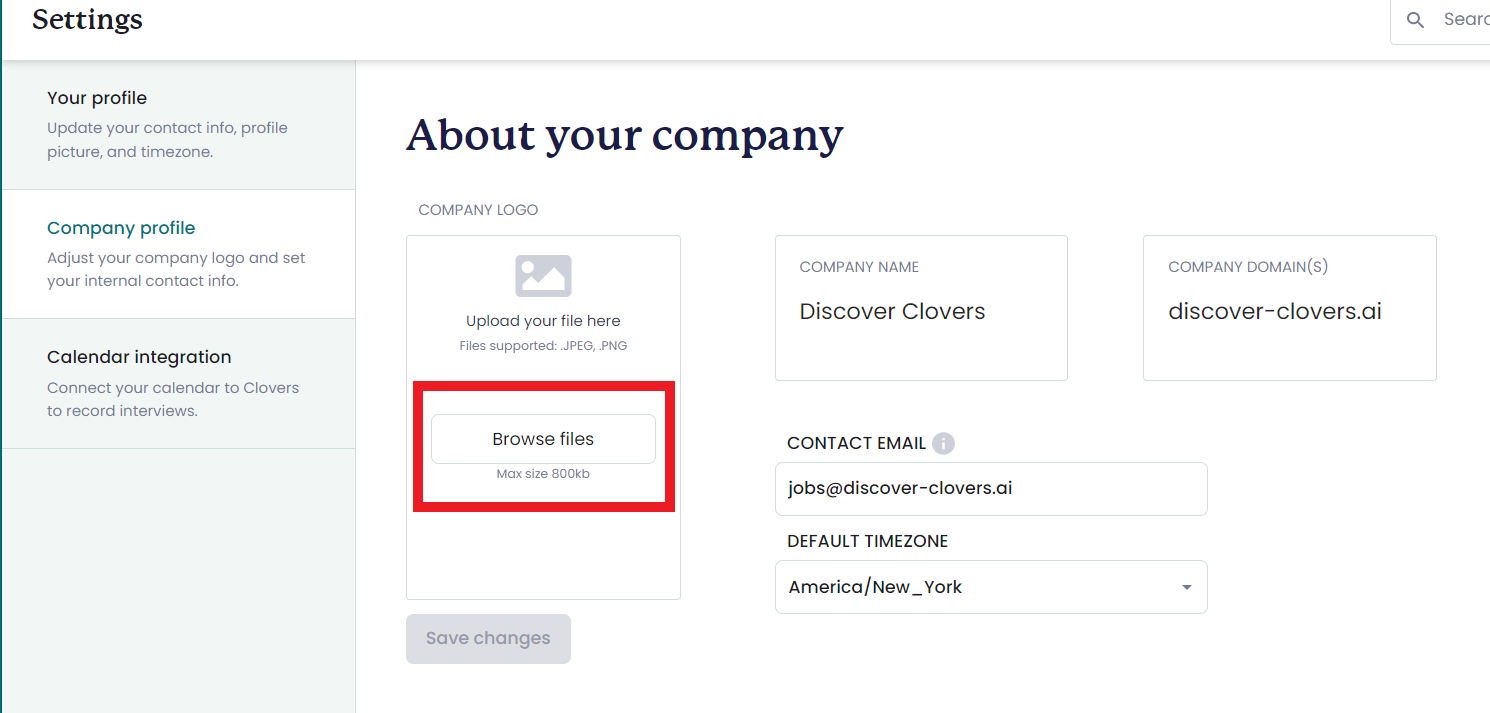Click the search magnifier icon
Screen dimensions: 1490x713
pos(1415,20)
